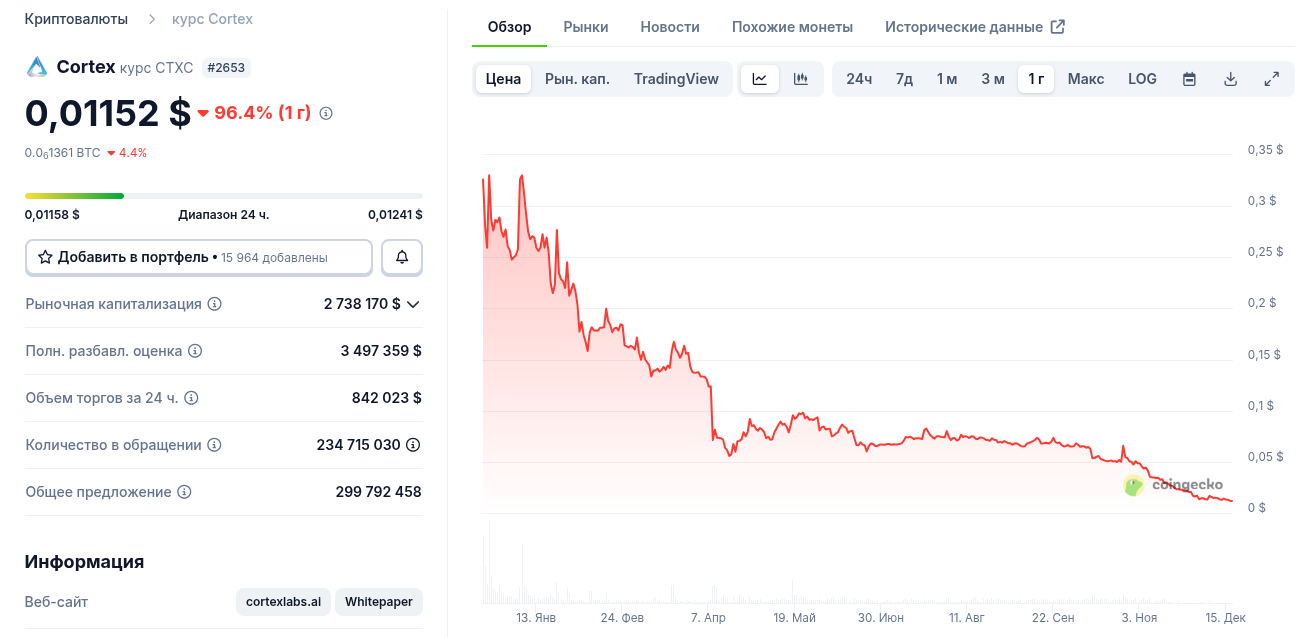Expand breadcrumb chevron after Криптовалюты
The width and height of the screenshot is (1301, 637).
[152, 17]
